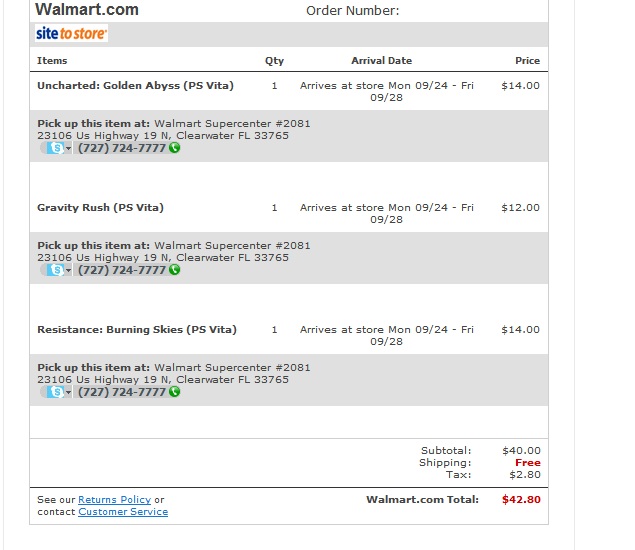Click Skype icon beside Gravity Rush pickup phone
The image size is (635, 550).
(x=56, y=270)
